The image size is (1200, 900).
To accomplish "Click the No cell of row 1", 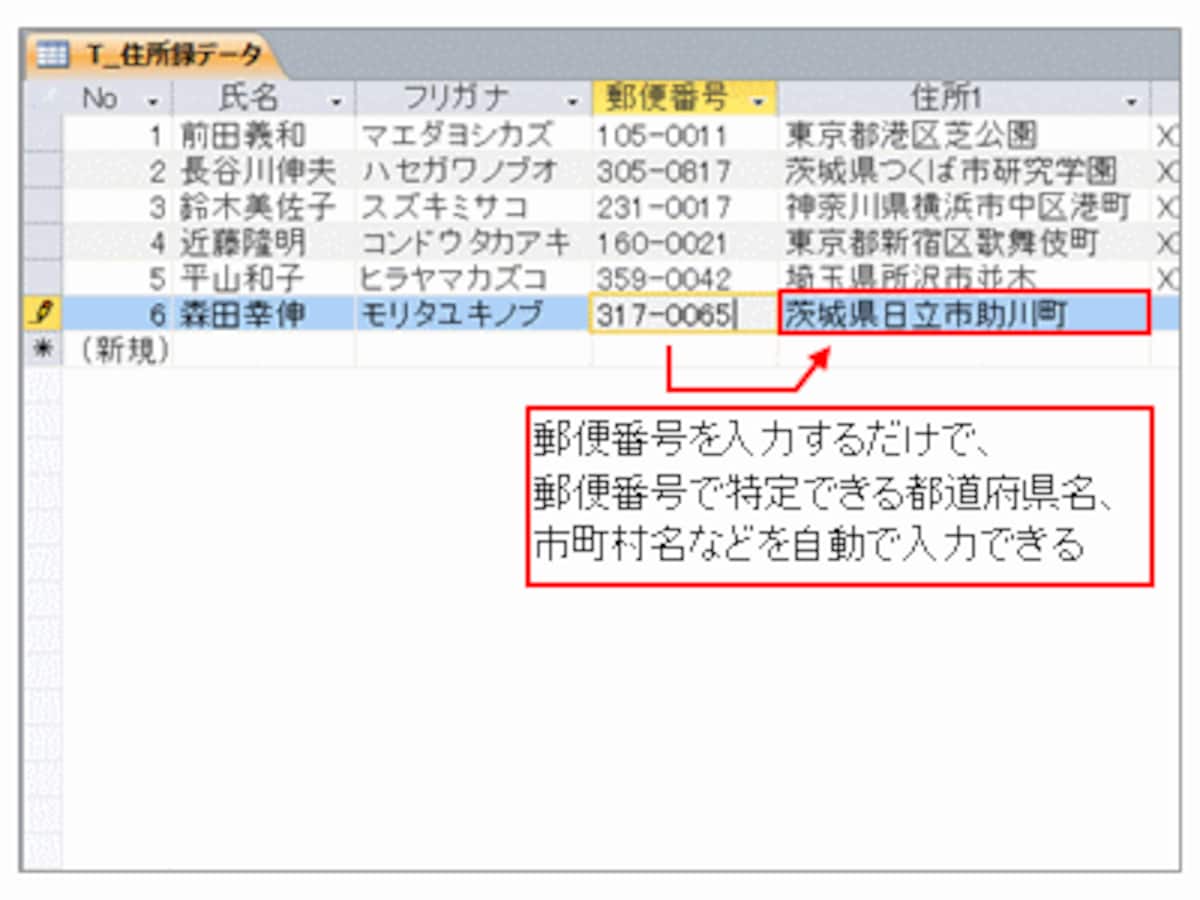I will tap(118, 135).
